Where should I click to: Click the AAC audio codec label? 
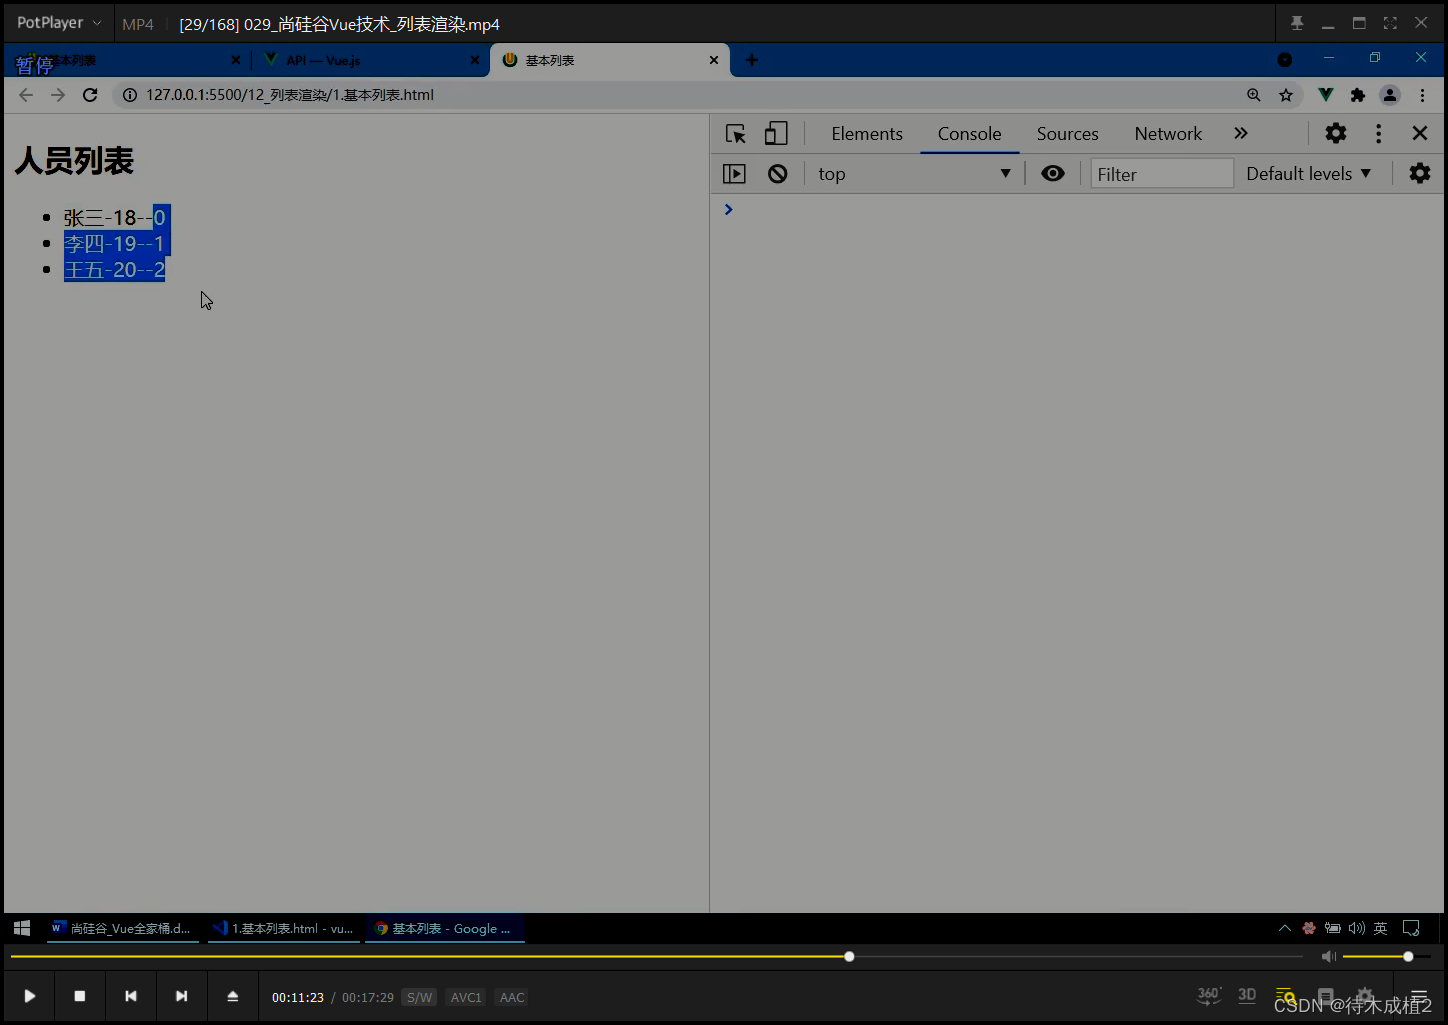click(512, 997)
